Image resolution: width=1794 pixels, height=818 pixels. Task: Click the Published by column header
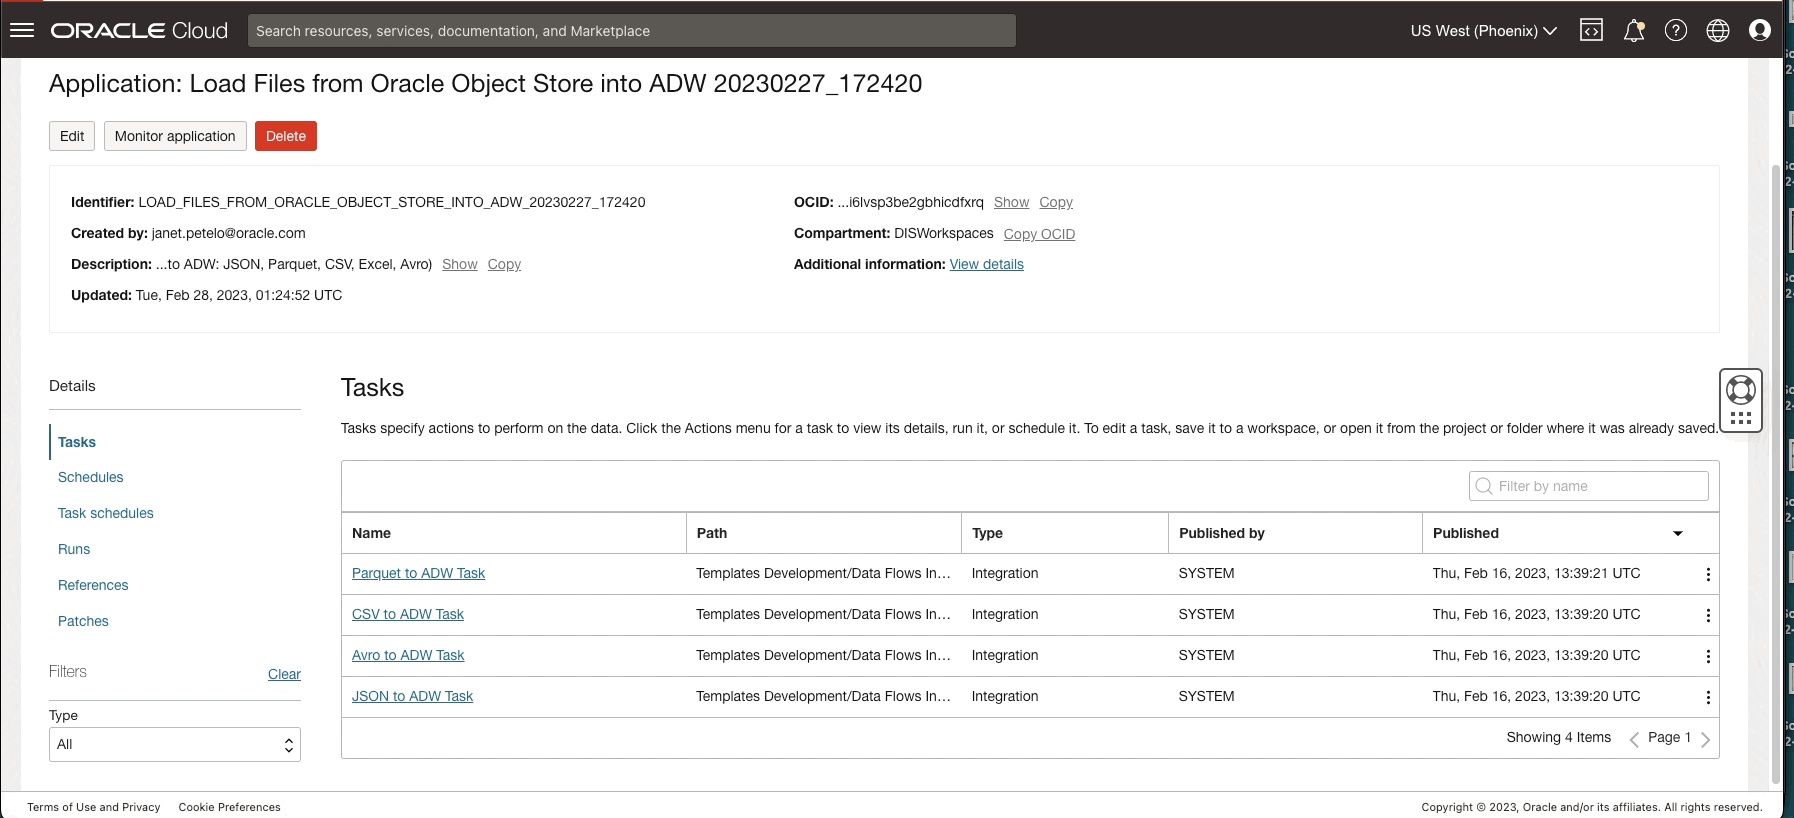click(1295, 533)
